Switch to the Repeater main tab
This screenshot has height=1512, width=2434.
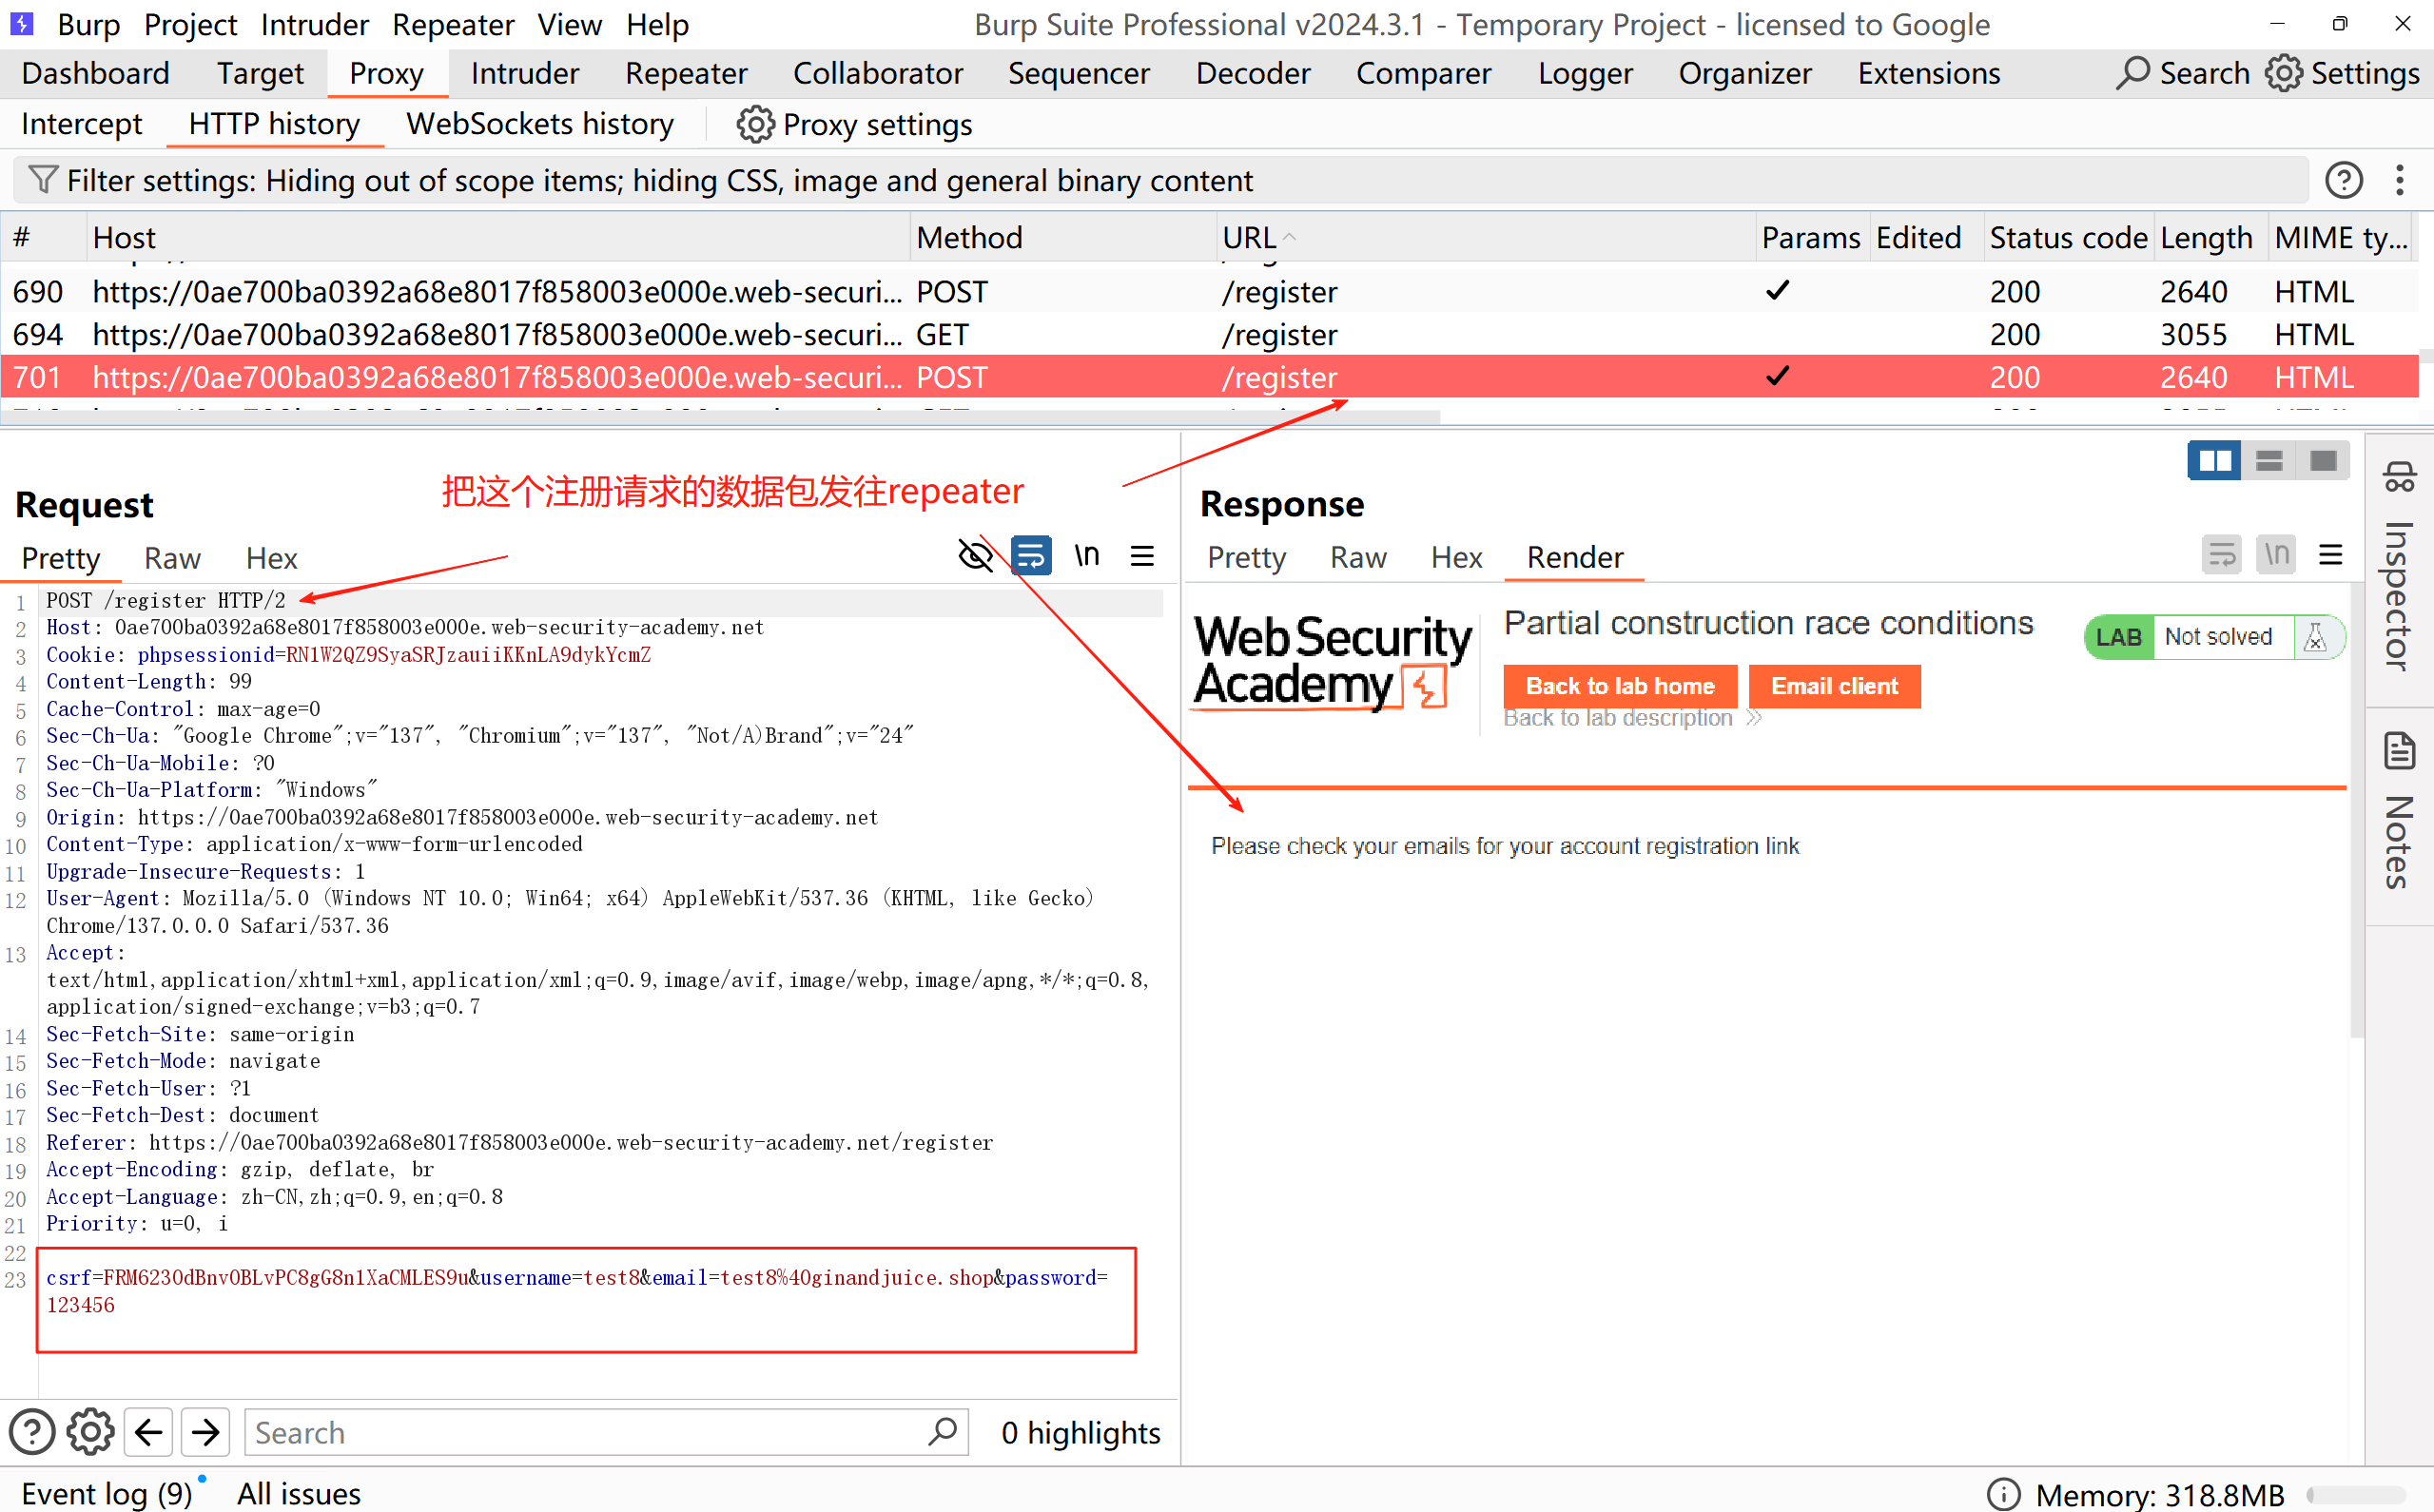coord(686,73)
